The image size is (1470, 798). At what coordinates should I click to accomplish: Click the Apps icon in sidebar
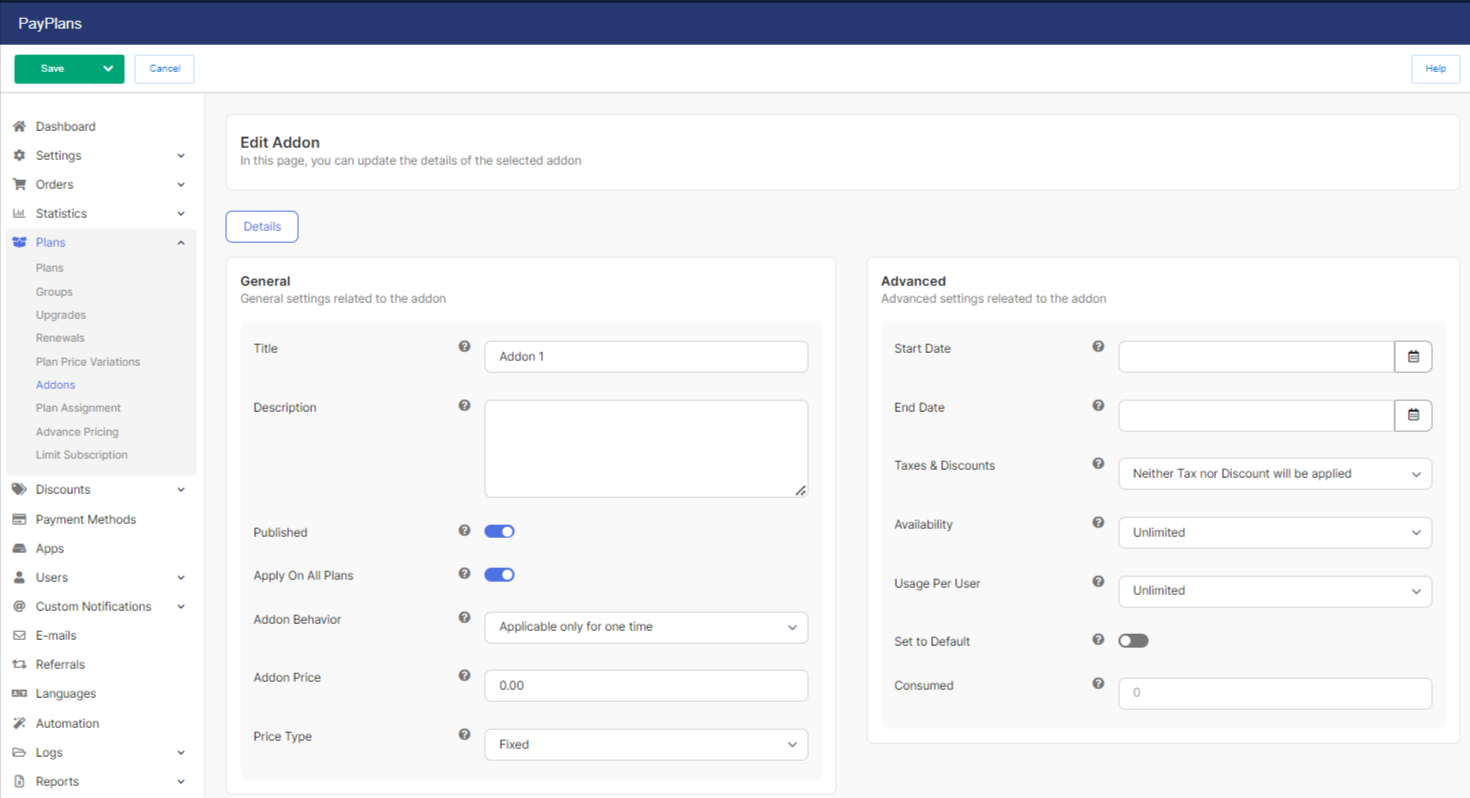[19, 548]
